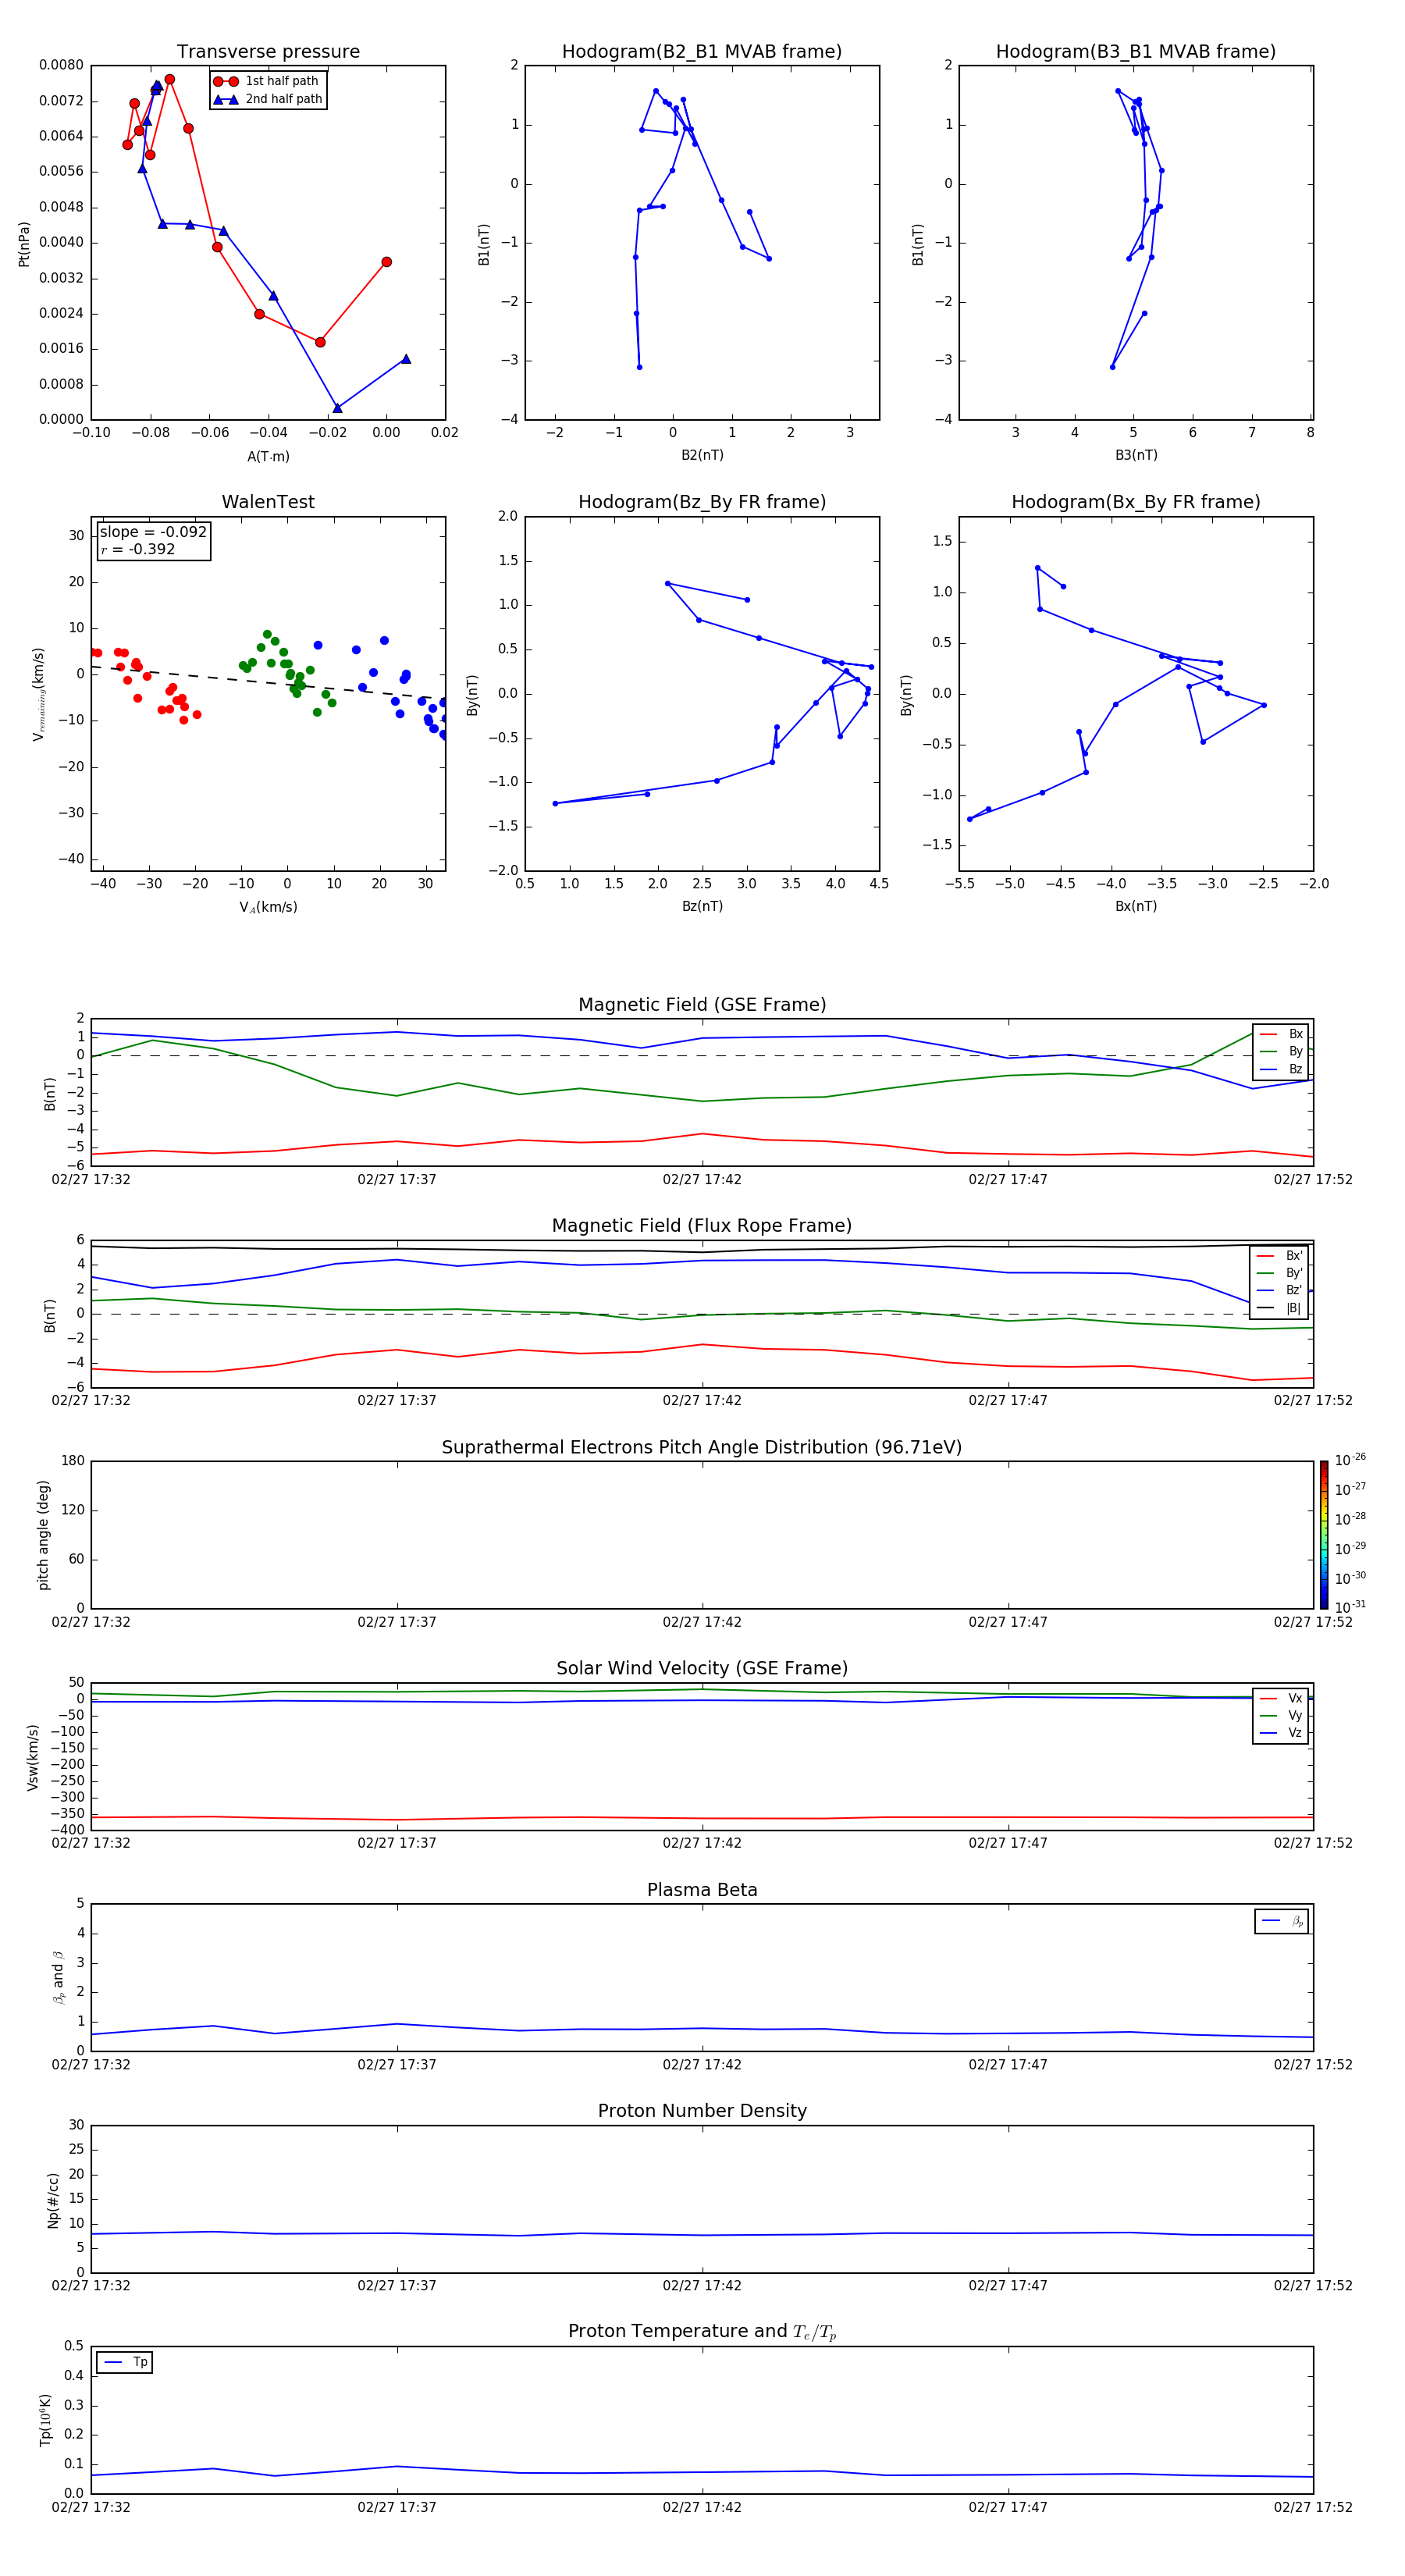
Task: Click the 'Vx' velocity legend entry
Action: point(1281,1698)
